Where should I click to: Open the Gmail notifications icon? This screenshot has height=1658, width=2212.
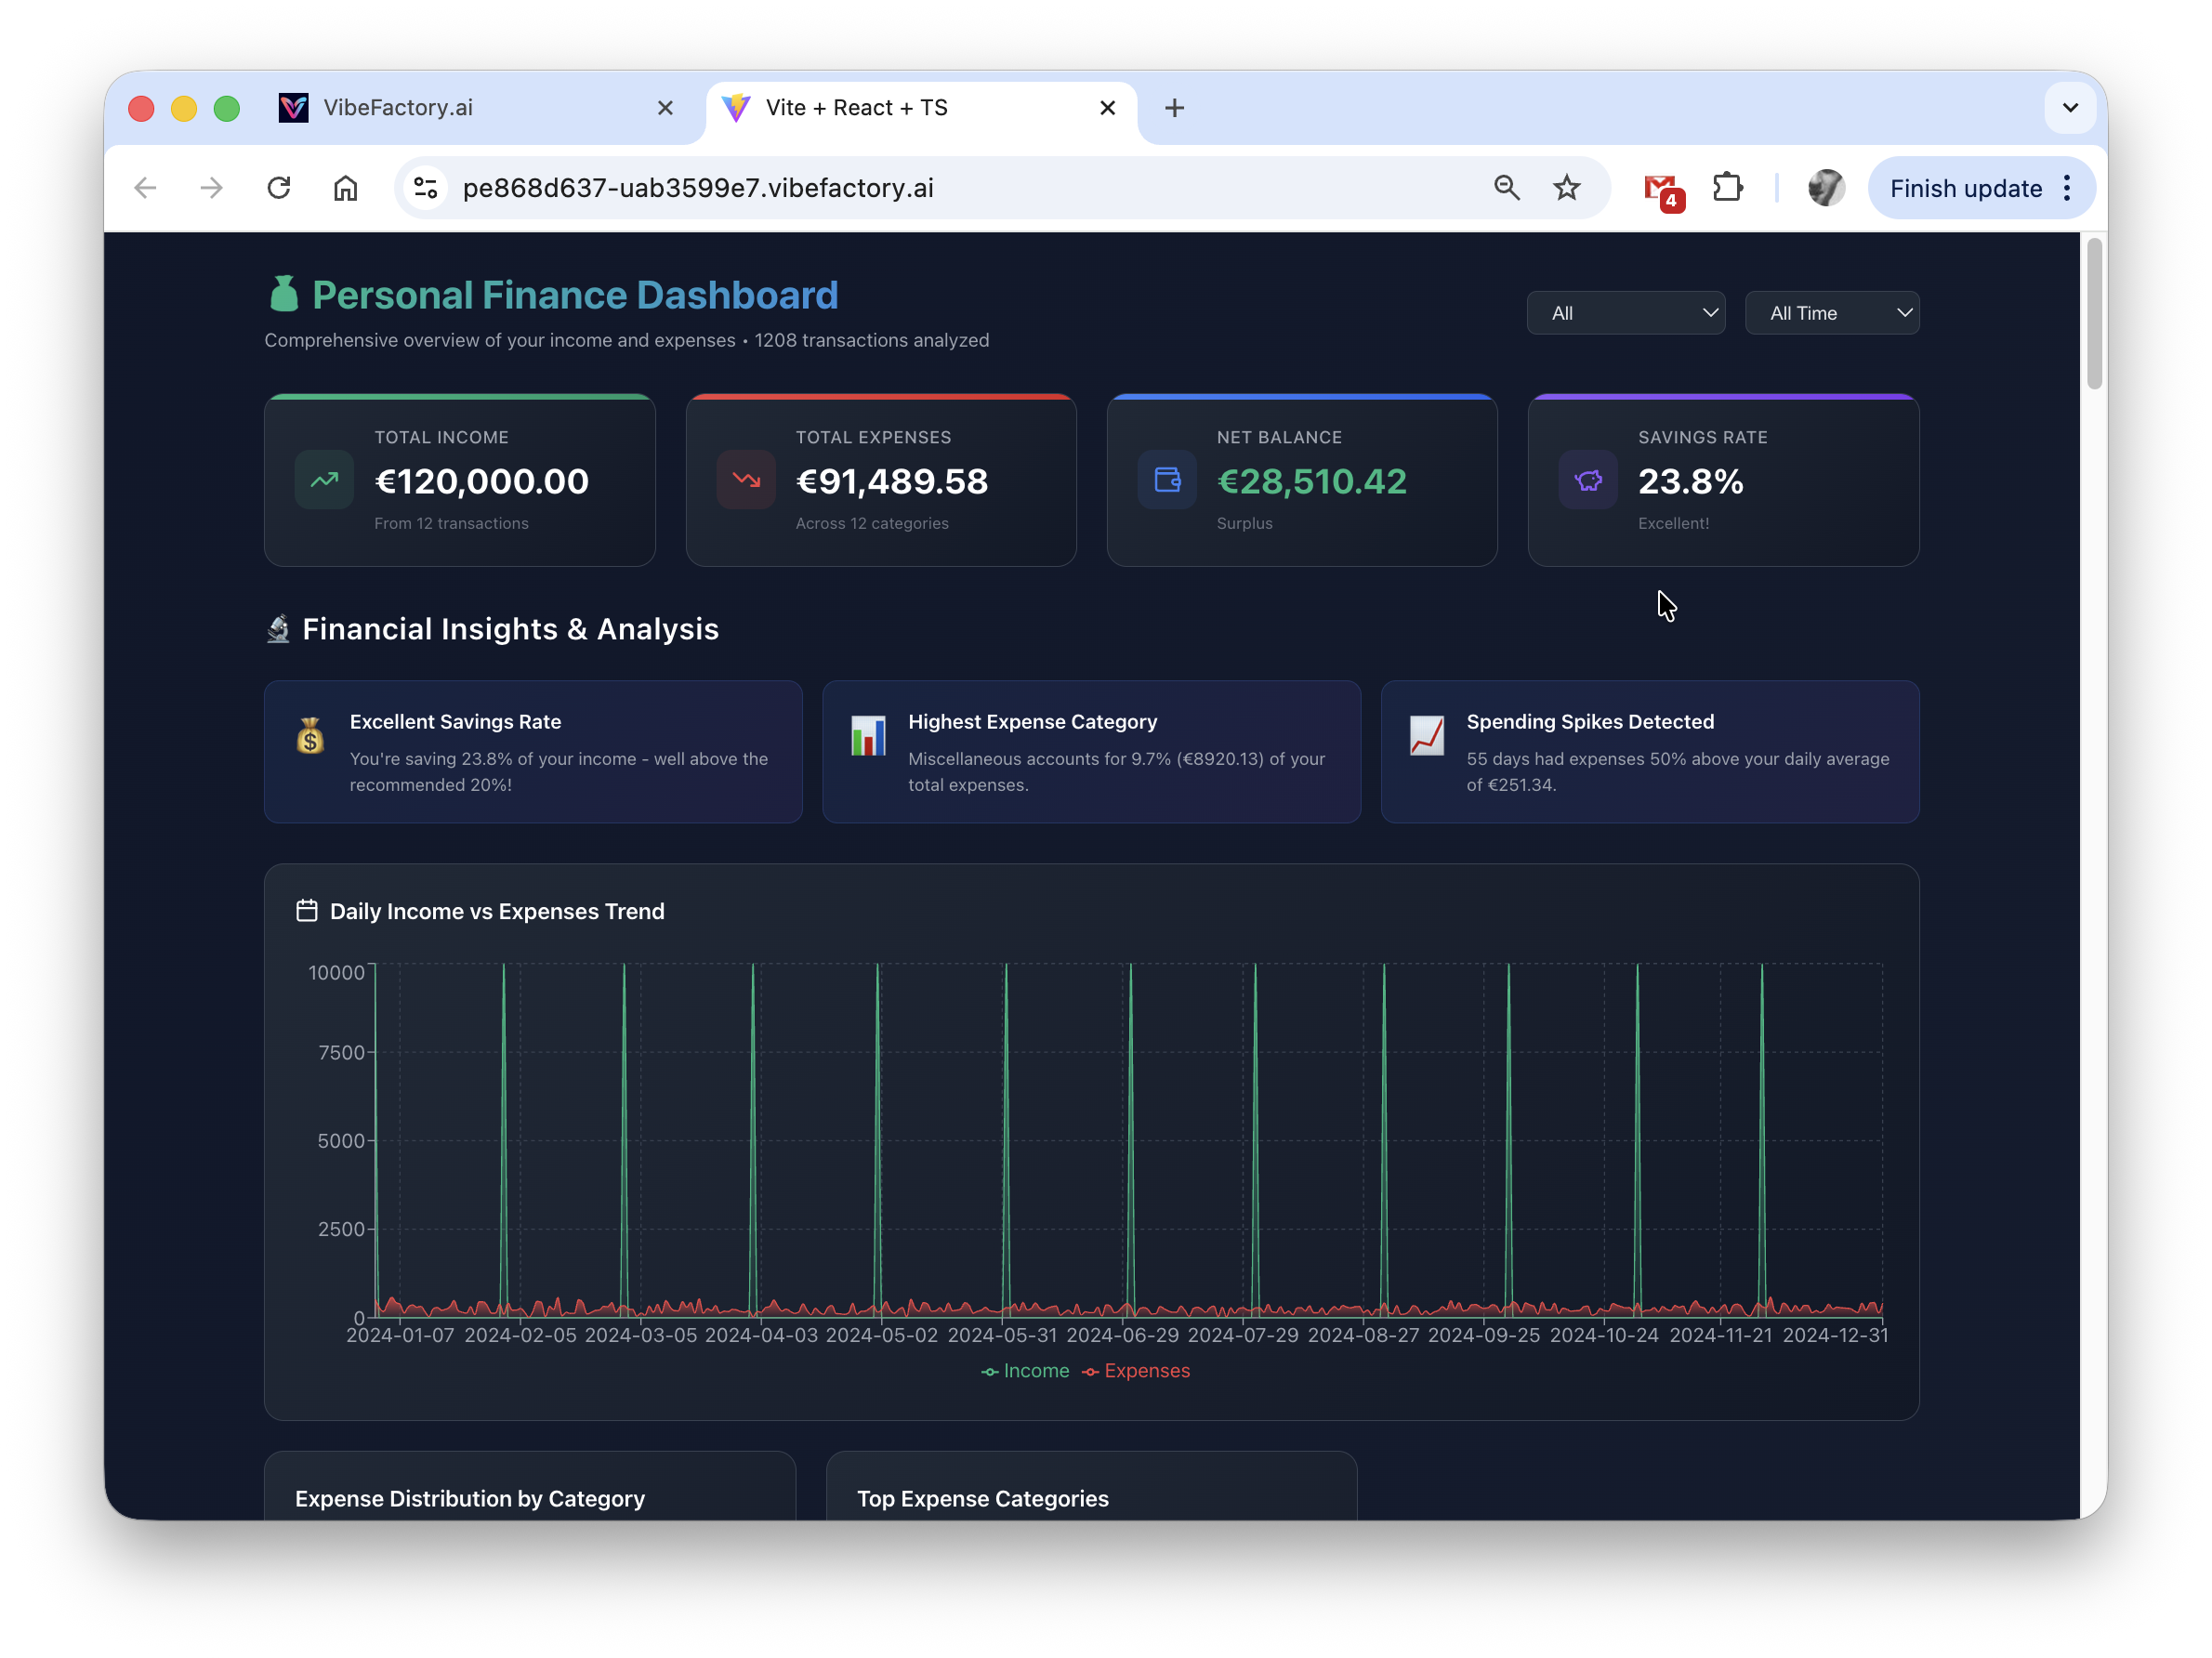point(1661,187)
